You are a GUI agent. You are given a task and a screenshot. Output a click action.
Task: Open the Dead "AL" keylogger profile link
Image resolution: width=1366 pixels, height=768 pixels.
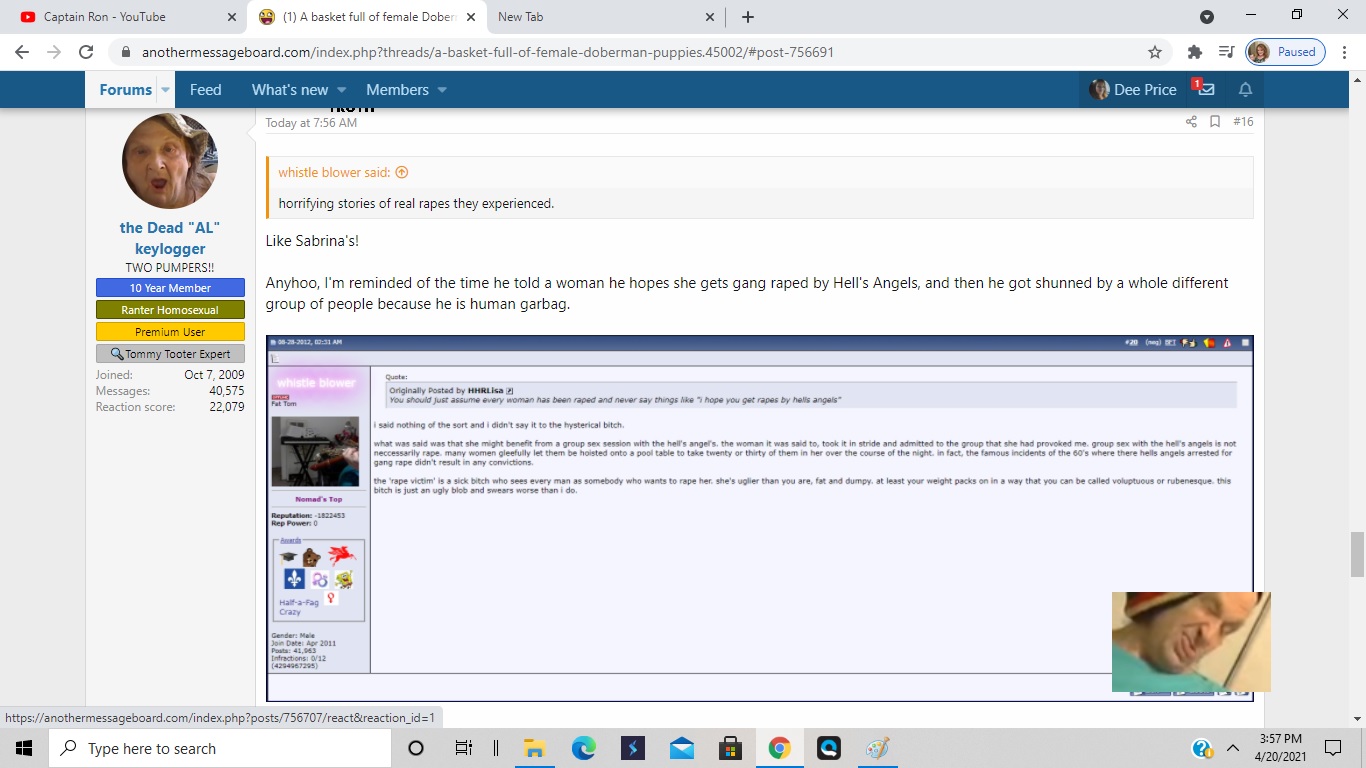click(x=170, y=238)
